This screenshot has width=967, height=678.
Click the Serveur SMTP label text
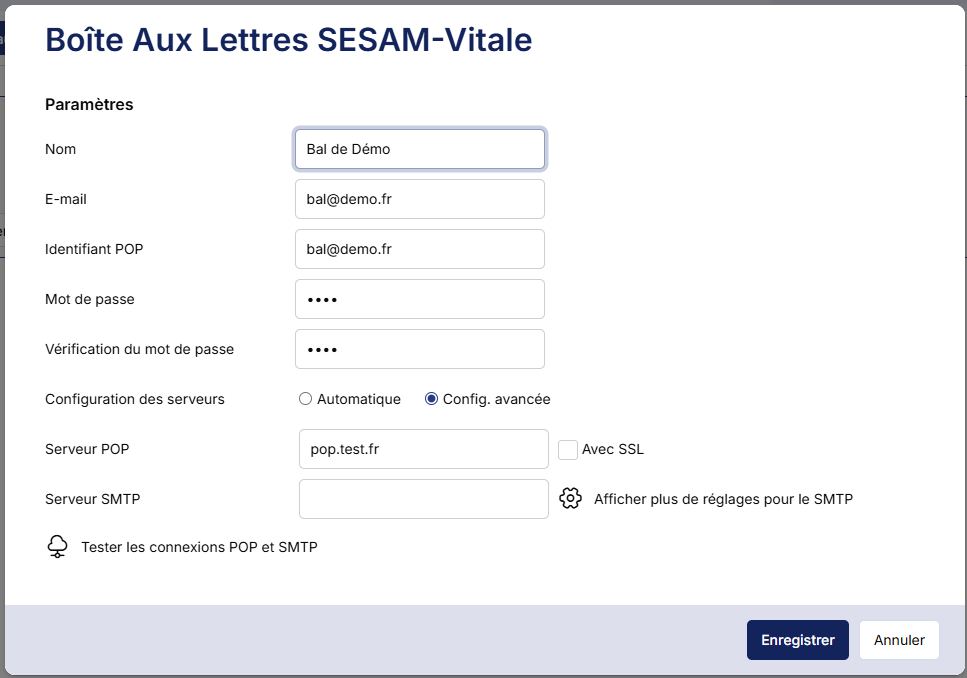click(x=93, y=499)
